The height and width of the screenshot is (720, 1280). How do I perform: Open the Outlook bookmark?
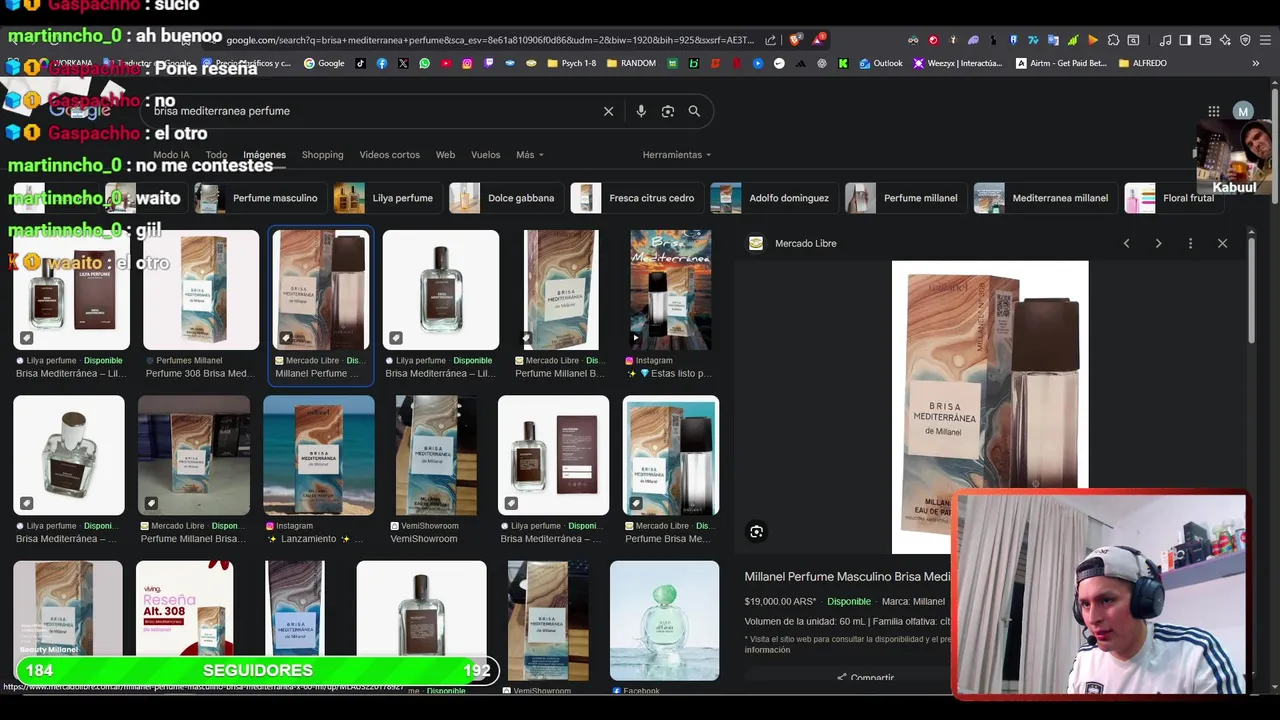pyautogui.click(x=880, y=63)
